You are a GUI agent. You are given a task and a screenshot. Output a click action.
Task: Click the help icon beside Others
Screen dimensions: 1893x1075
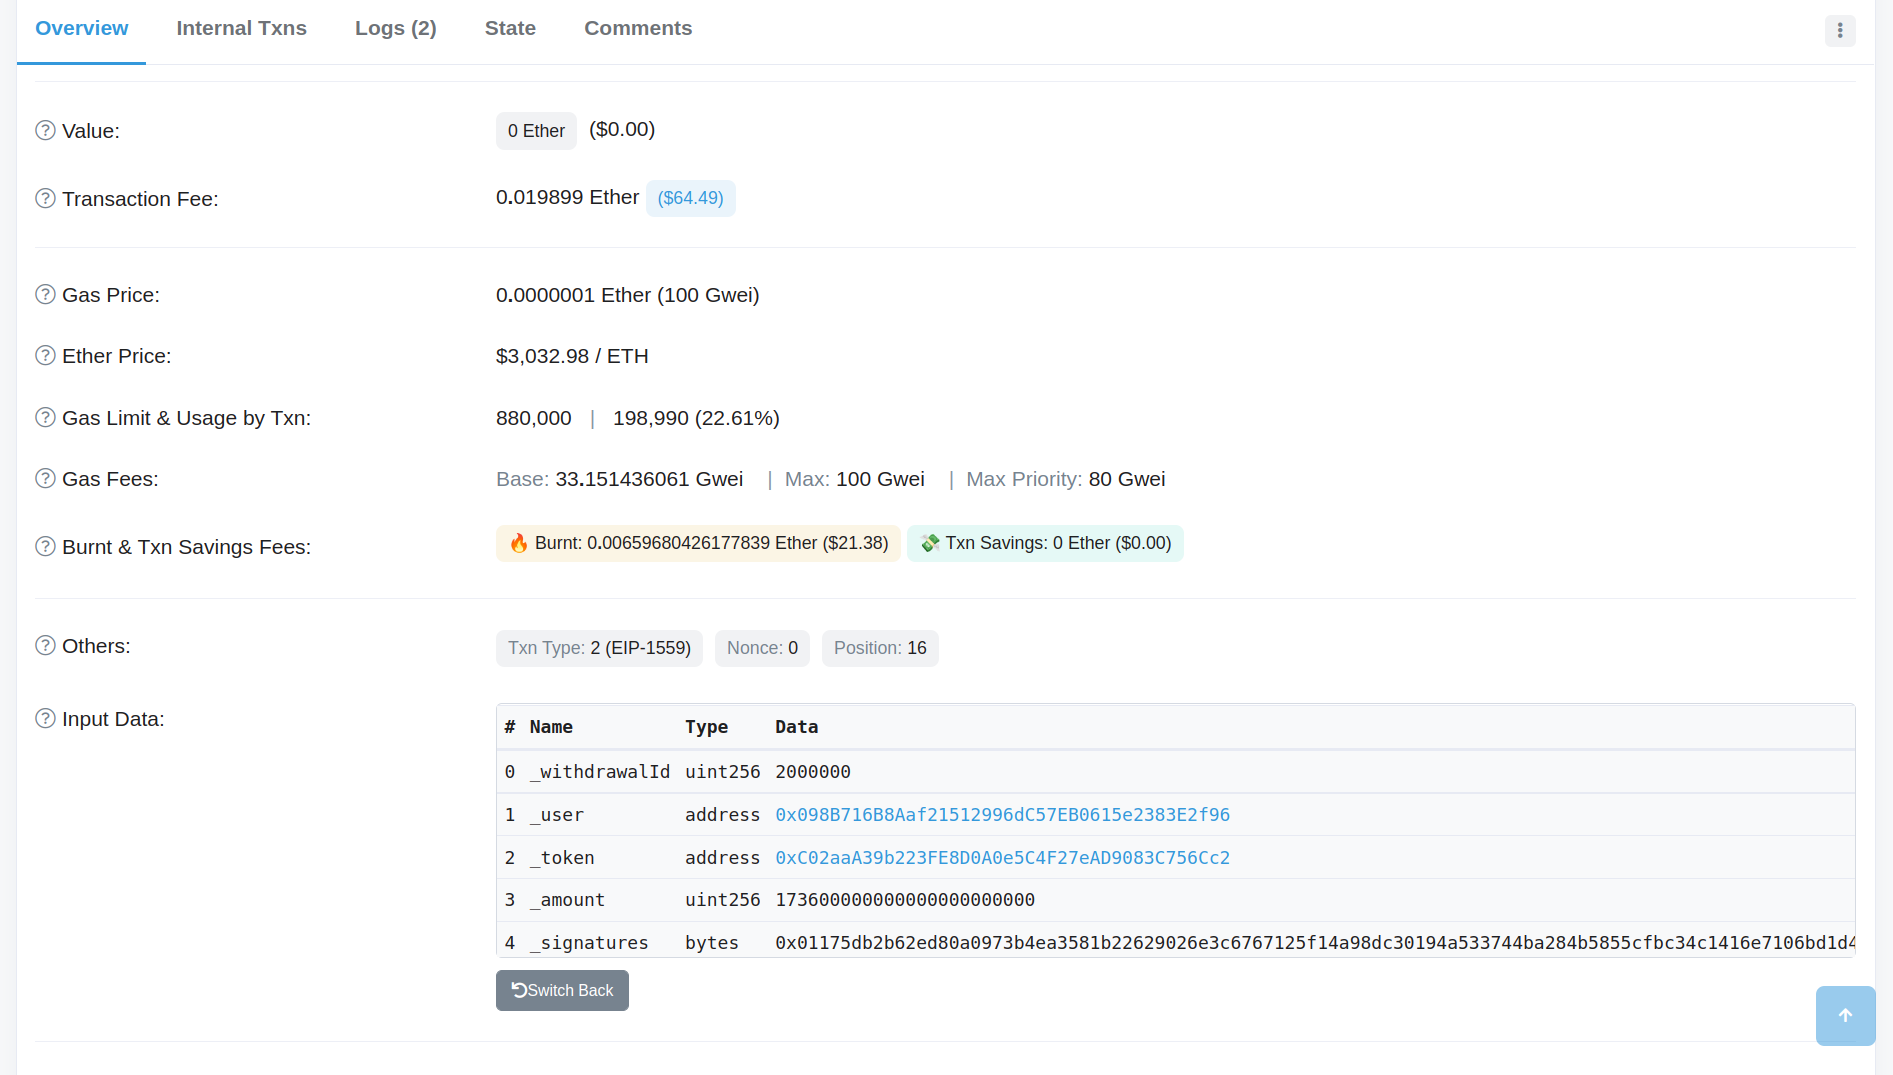45,645
